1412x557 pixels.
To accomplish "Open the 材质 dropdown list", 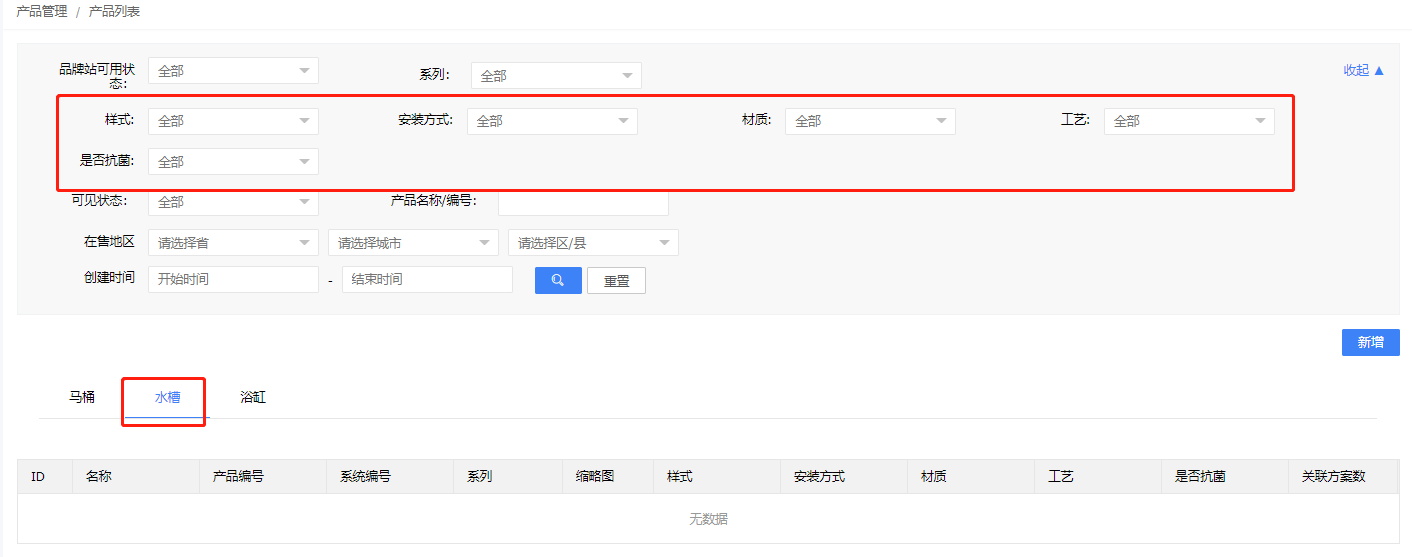I will click(x=869, y=121).
